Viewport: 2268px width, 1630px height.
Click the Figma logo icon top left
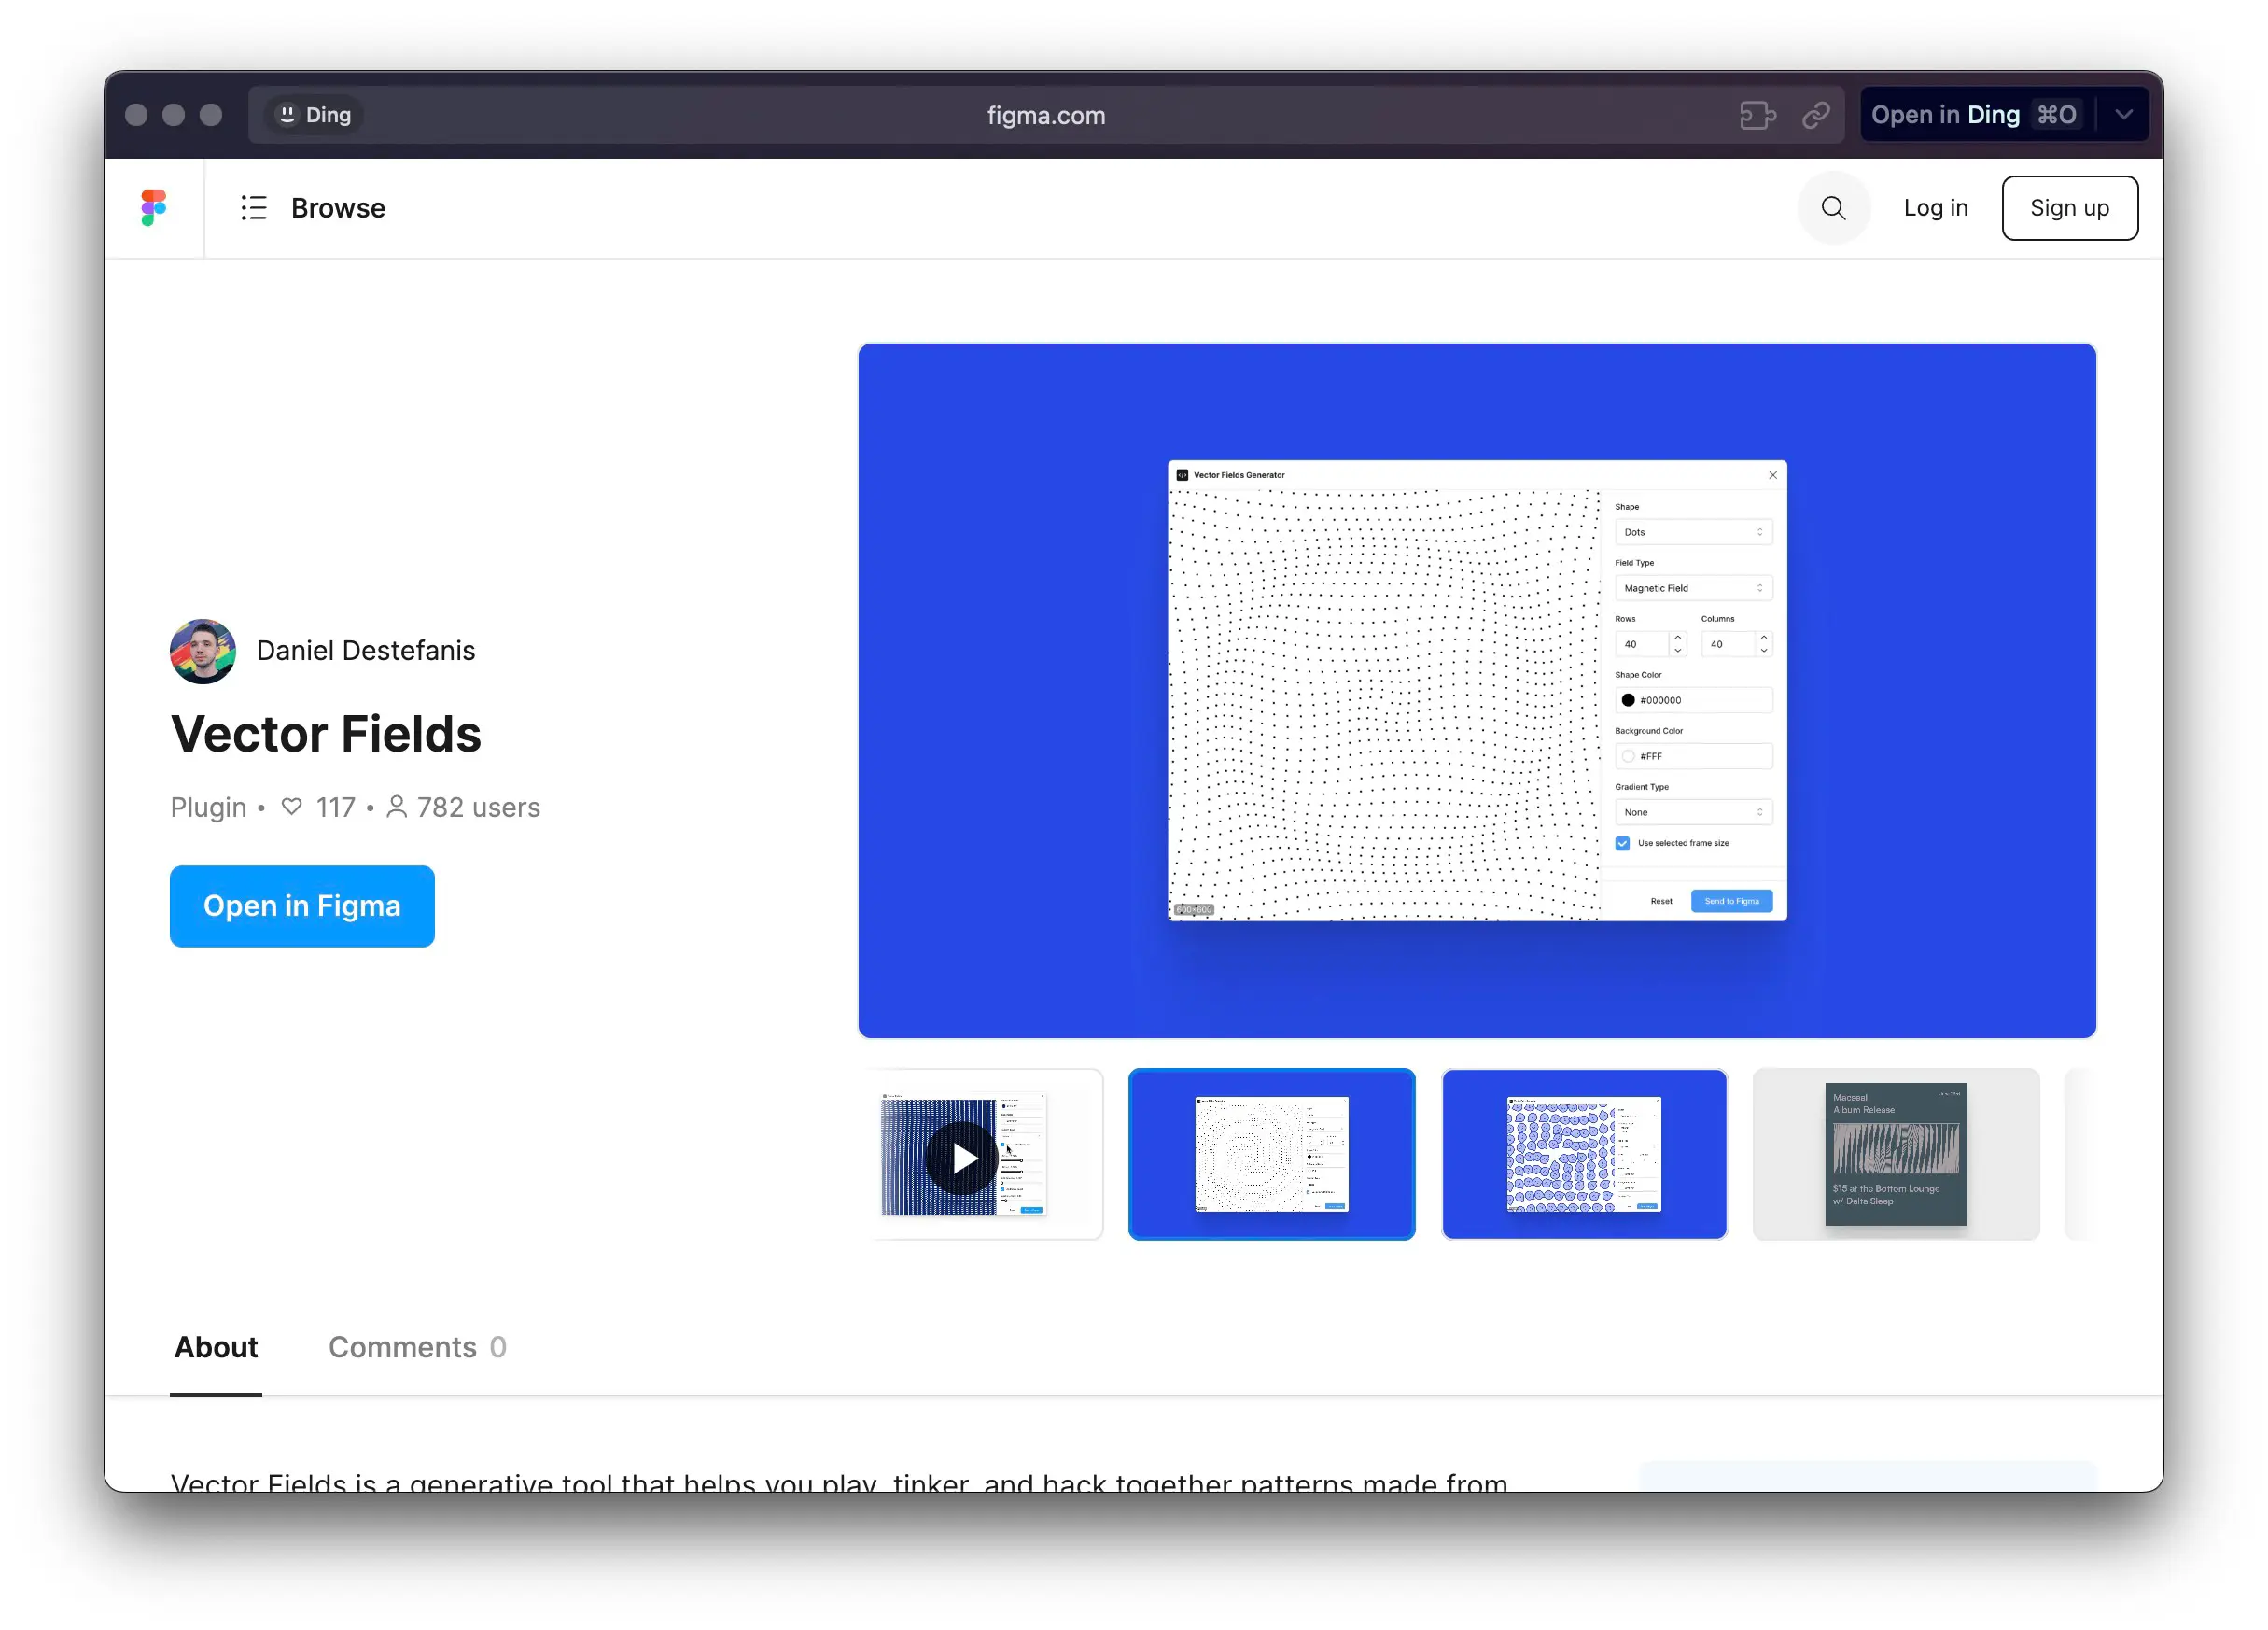[x=155, y=208]
